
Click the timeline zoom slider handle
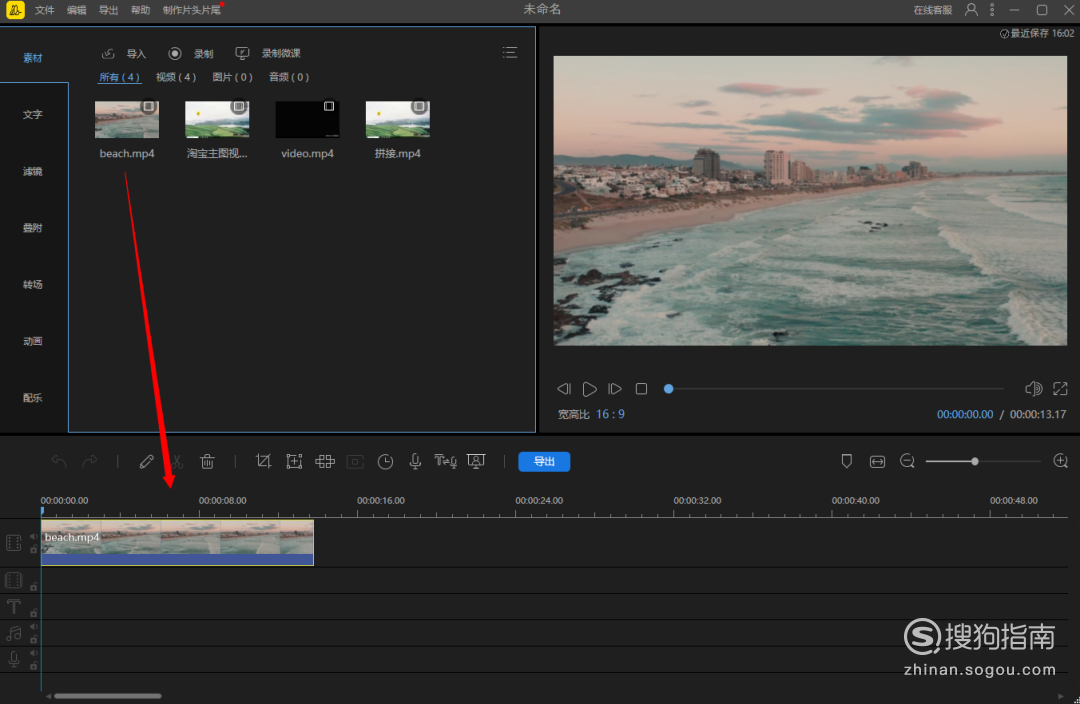pos(975,461)
